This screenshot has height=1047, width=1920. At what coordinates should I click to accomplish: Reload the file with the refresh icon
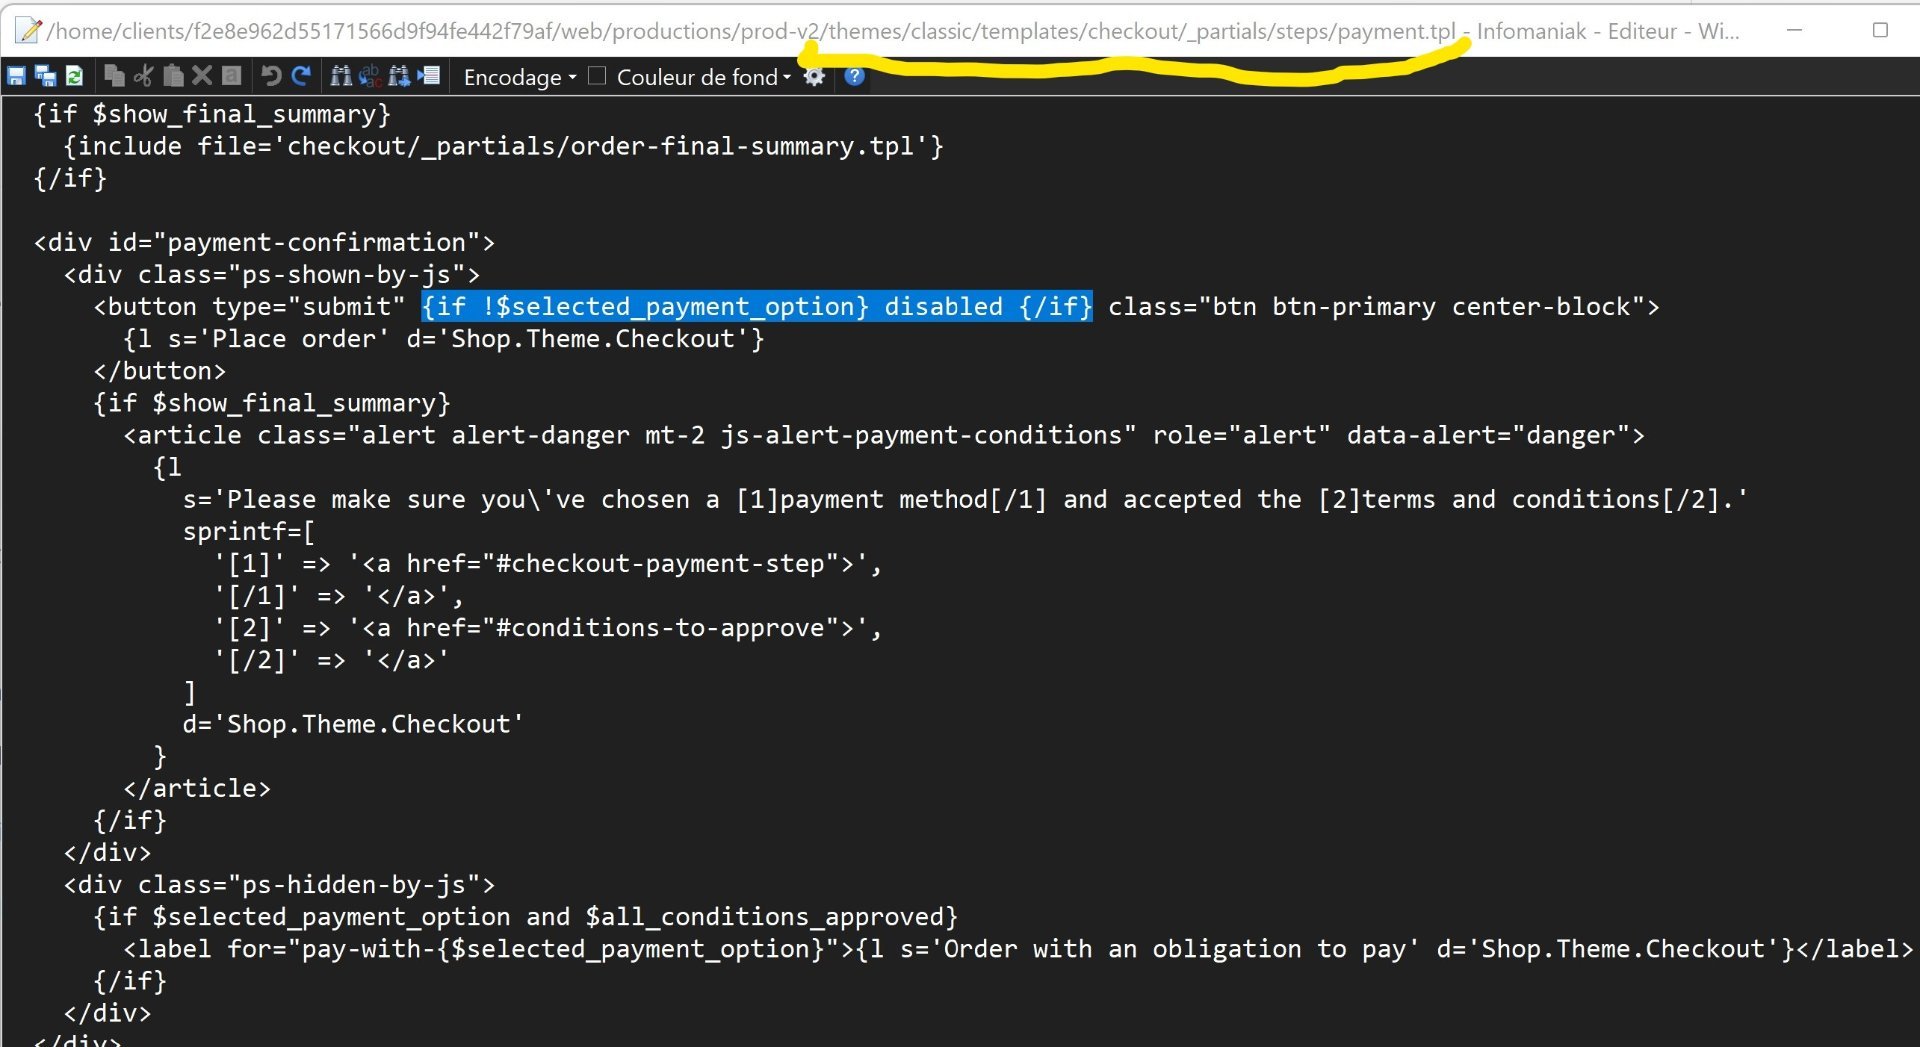pos(74,76)
